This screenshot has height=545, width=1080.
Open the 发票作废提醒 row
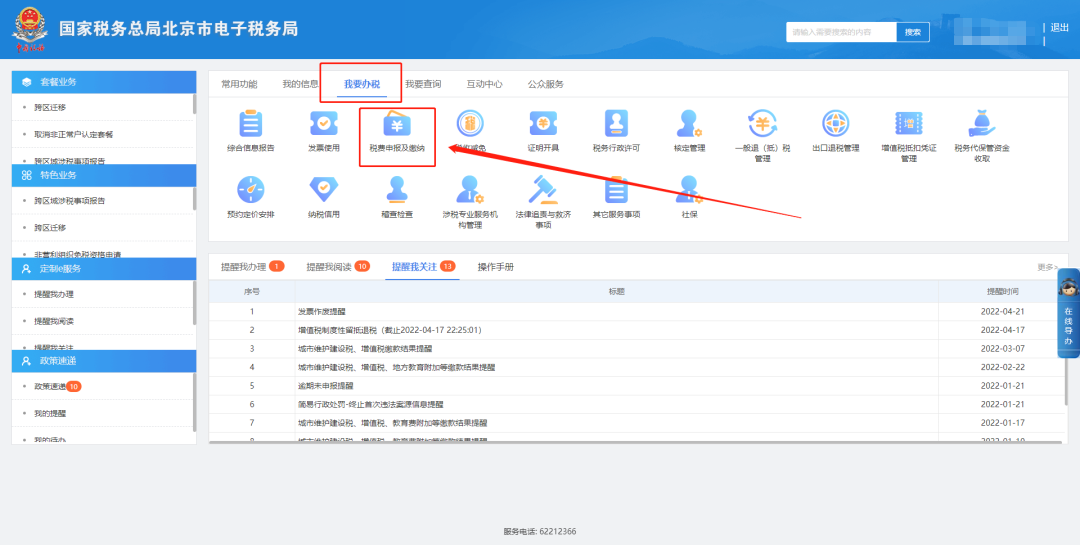636,311
